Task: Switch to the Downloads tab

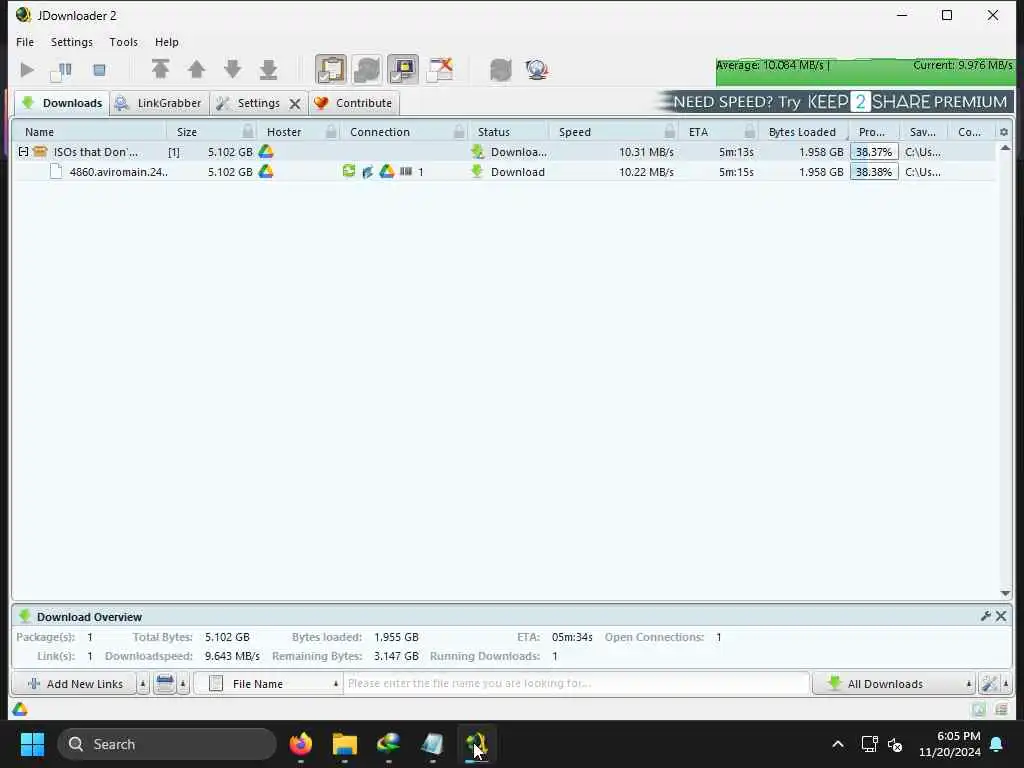Action: click(62, 103)
